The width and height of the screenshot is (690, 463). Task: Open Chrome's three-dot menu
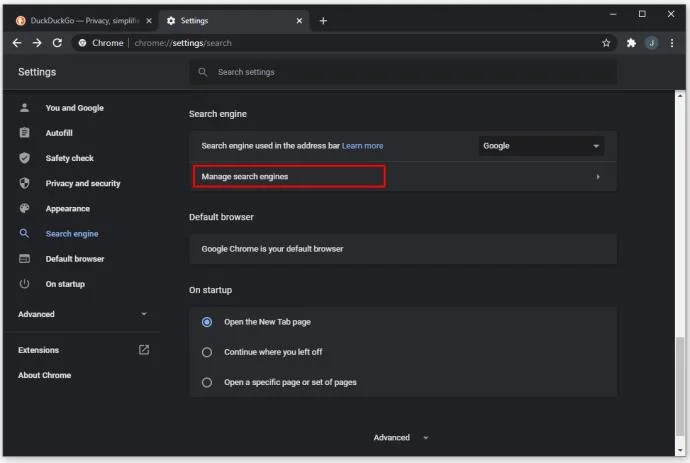[x=672, y=43]
